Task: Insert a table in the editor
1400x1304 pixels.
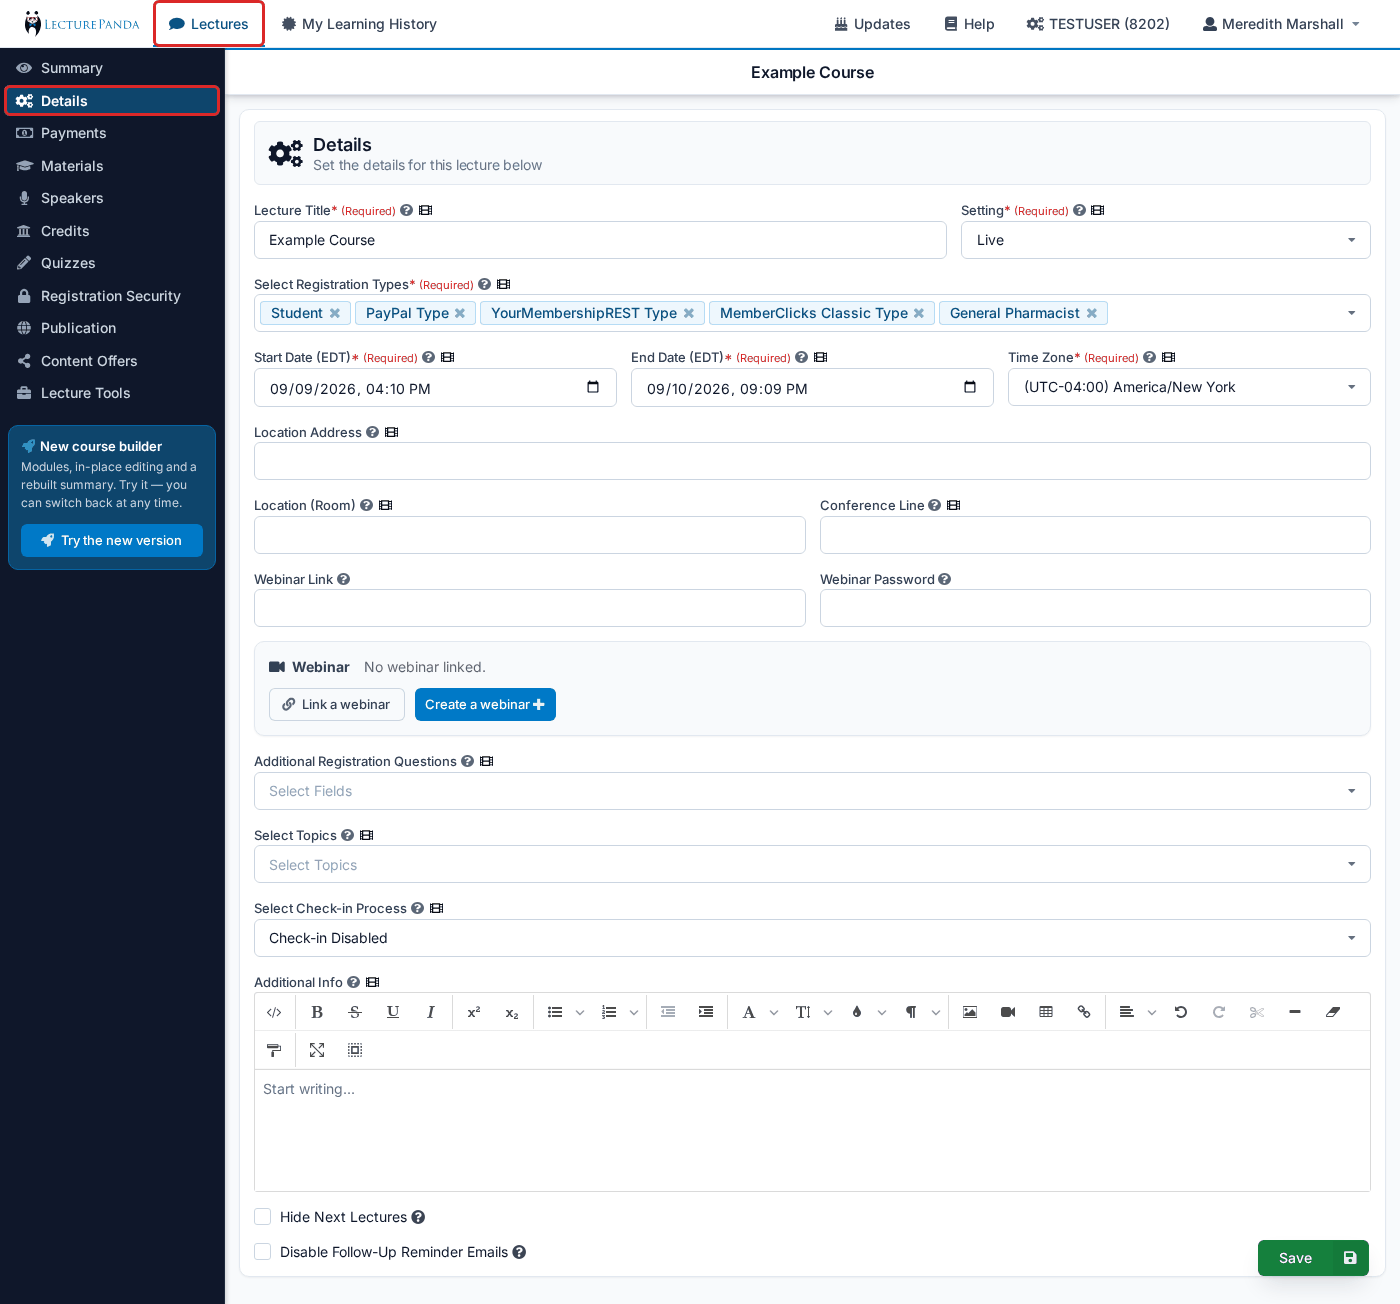Action: coord(1046,1012)
